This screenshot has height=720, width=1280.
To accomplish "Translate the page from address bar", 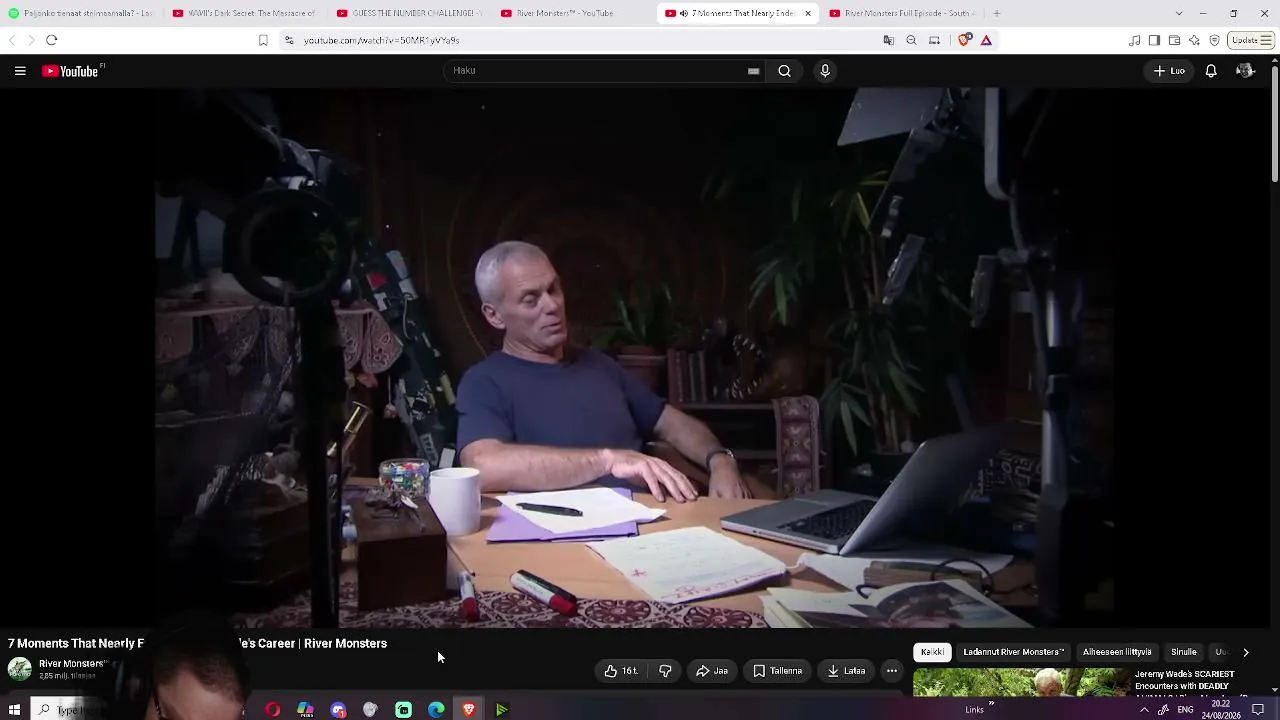I will pyautogui.click(x=888, y=40).
